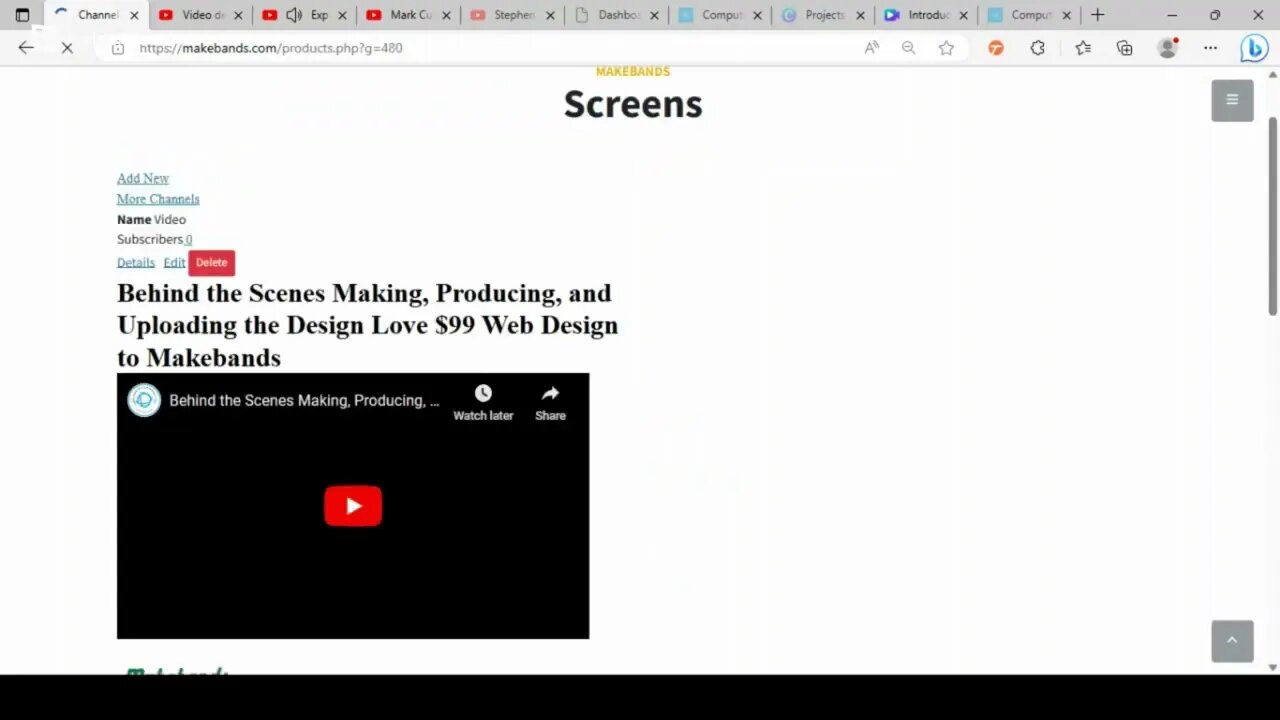This screenshot has width=1280, height=720.
Task: Click the Read aloud icon
Action: click(872, 48)
